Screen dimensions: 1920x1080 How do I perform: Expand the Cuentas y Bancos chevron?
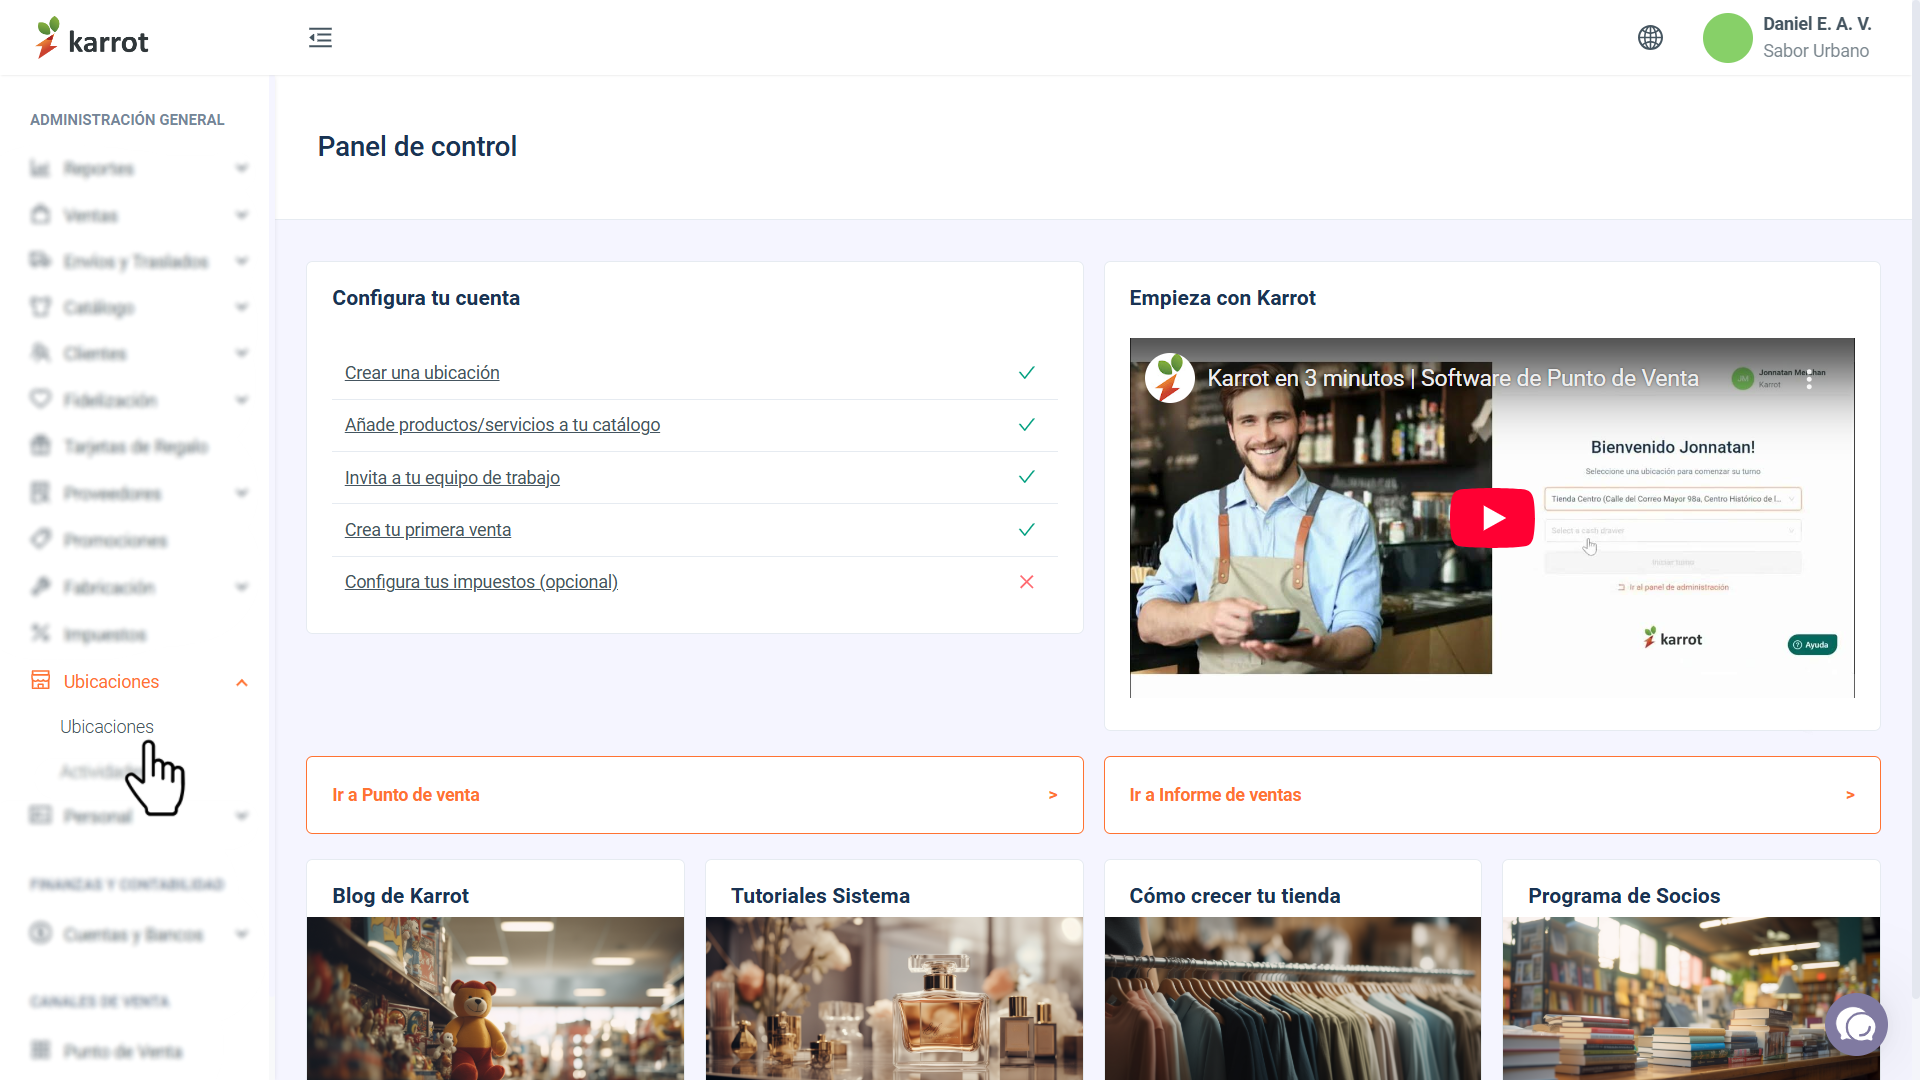242,934
